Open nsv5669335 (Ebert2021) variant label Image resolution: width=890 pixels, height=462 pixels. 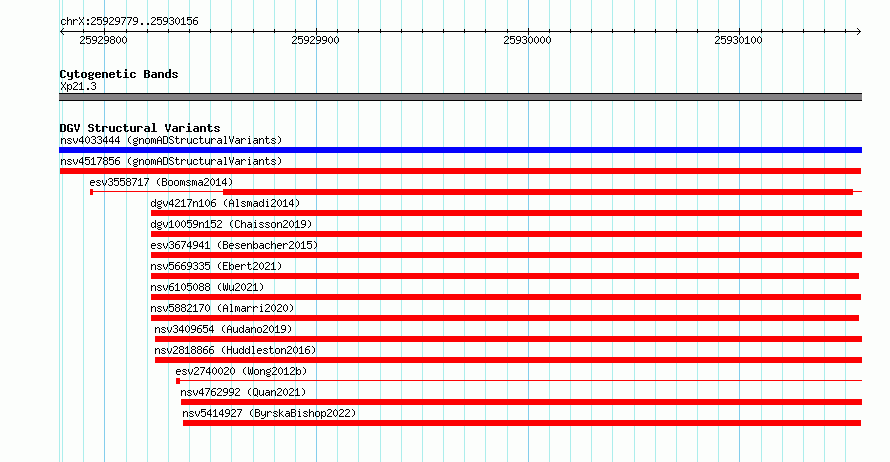click(216, 266)
